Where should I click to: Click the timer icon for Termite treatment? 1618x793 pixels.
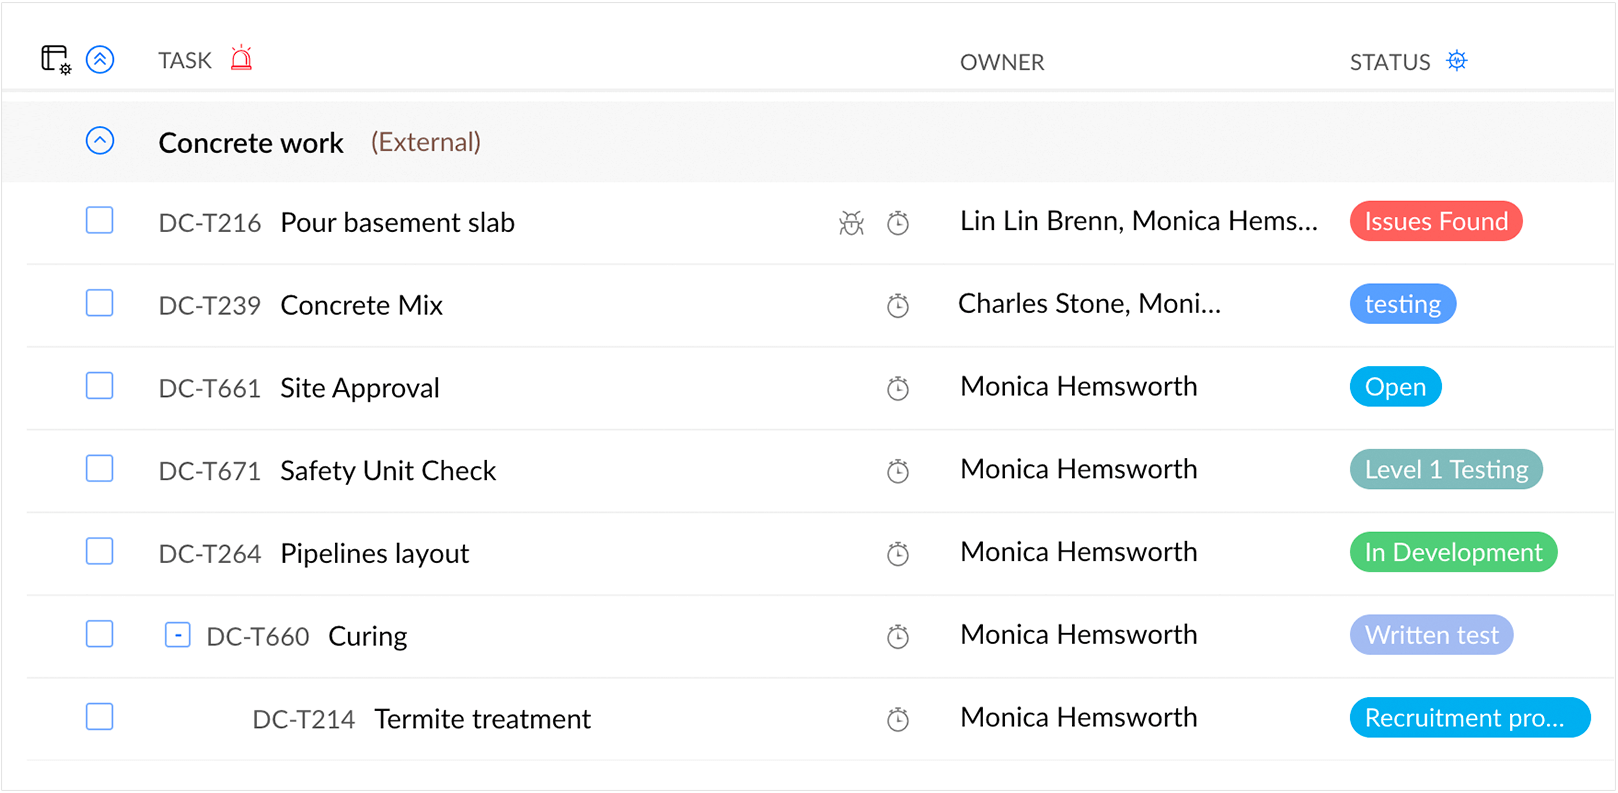[898, 720]
